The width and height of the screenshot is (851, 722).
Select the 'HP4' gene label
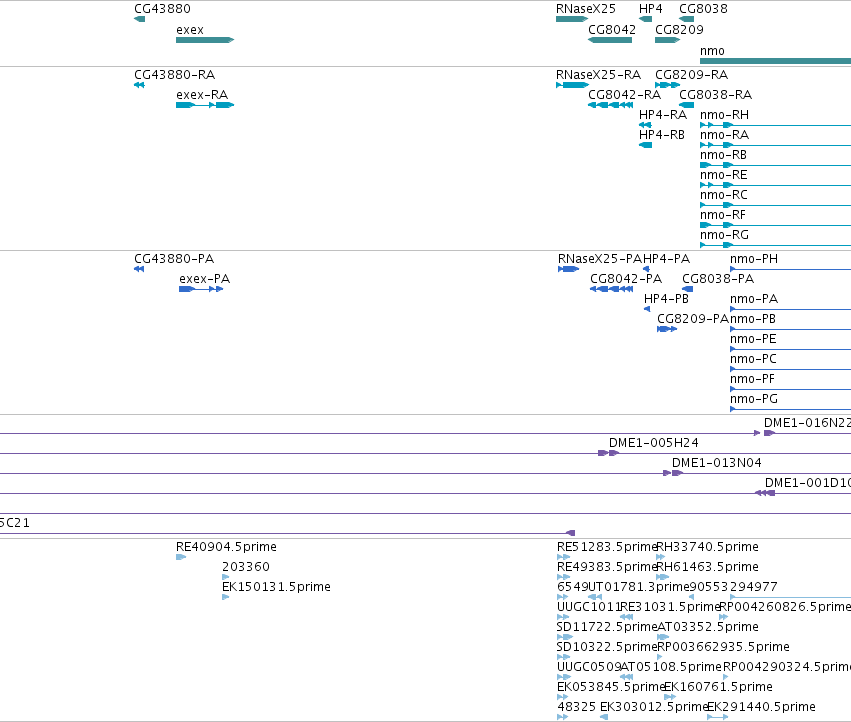(x=650, y=9)
